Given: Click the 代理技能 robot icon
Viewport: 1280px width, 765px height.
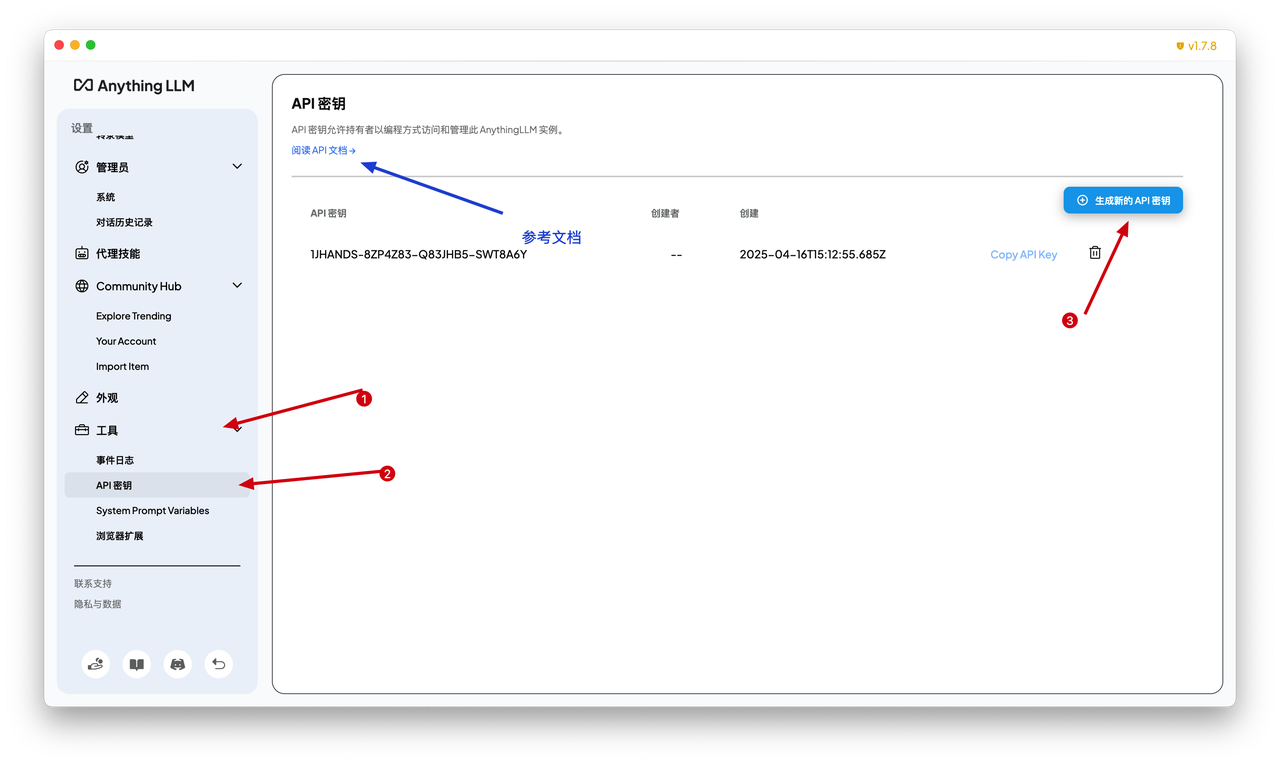Looking at the screenshot, I should coord(82,254).
